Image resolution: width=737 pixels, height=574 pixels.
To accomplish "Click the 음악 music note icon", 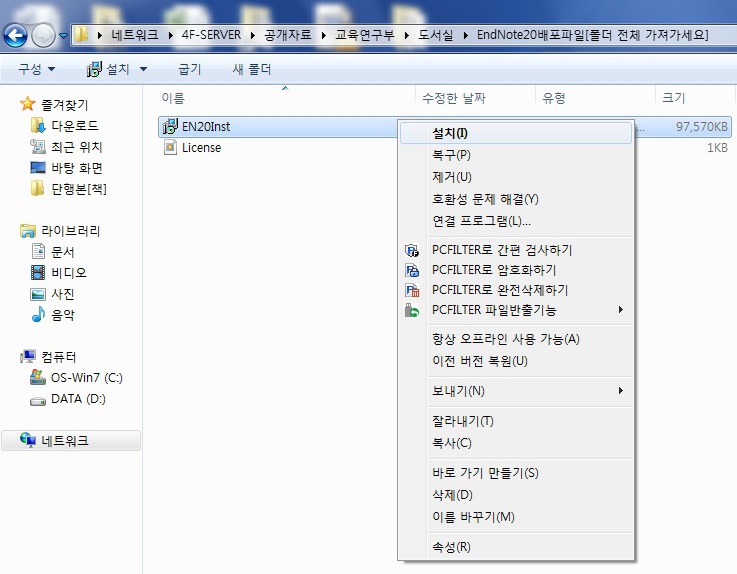I will point(38,314).
